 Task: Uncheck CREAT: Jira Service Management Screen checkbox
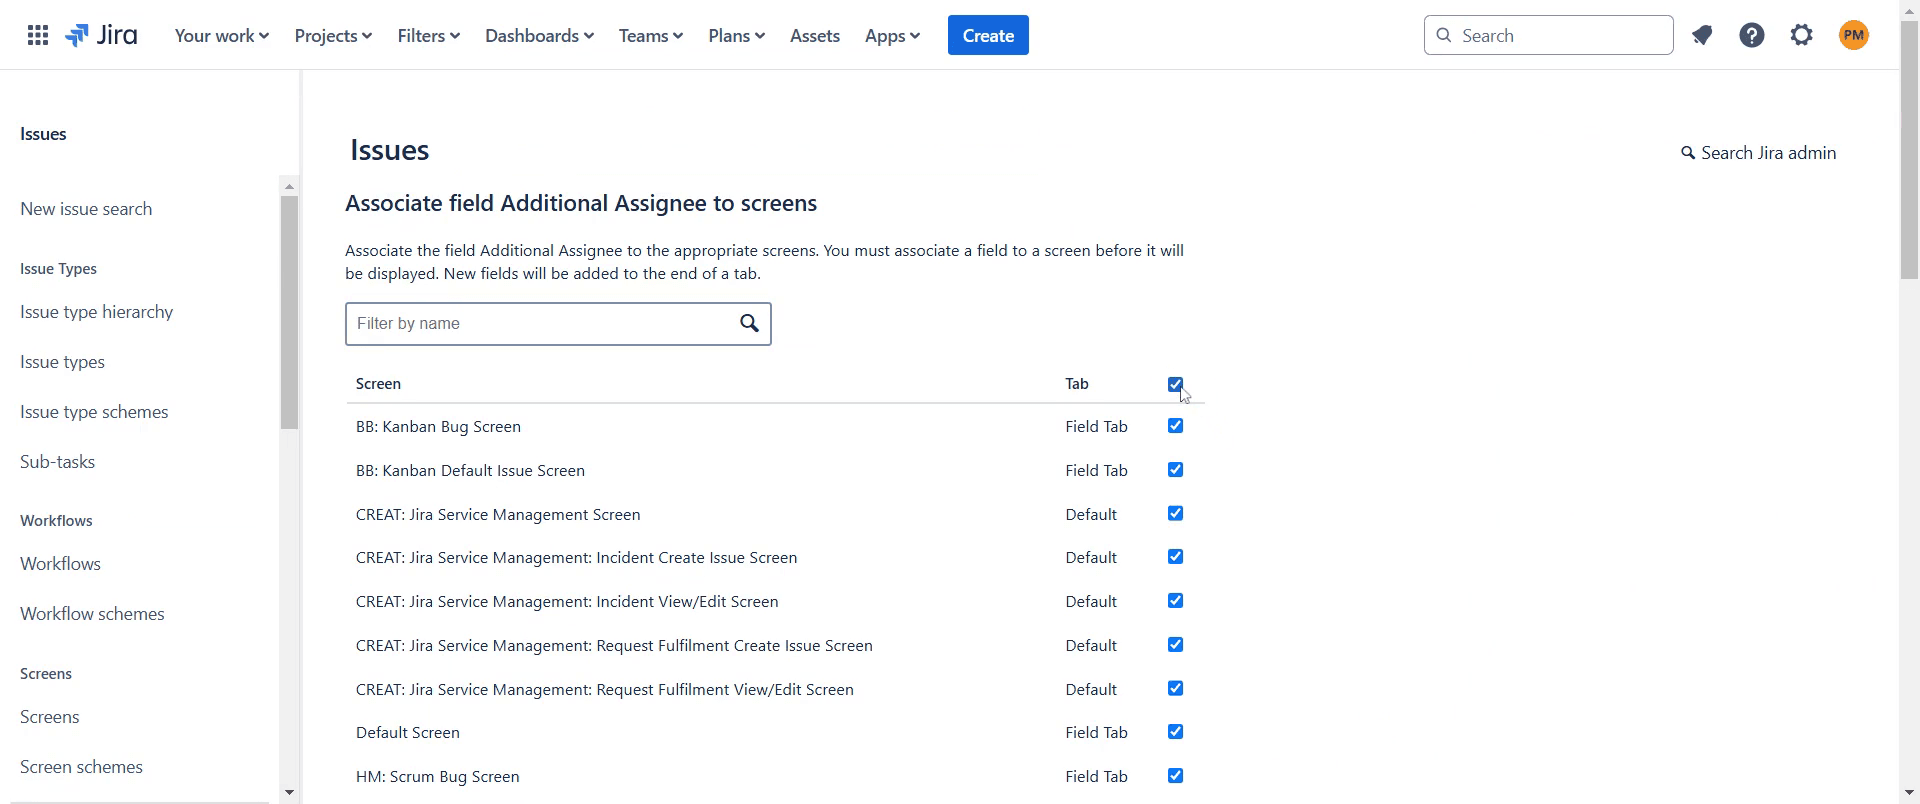(x=1175, y=514)
